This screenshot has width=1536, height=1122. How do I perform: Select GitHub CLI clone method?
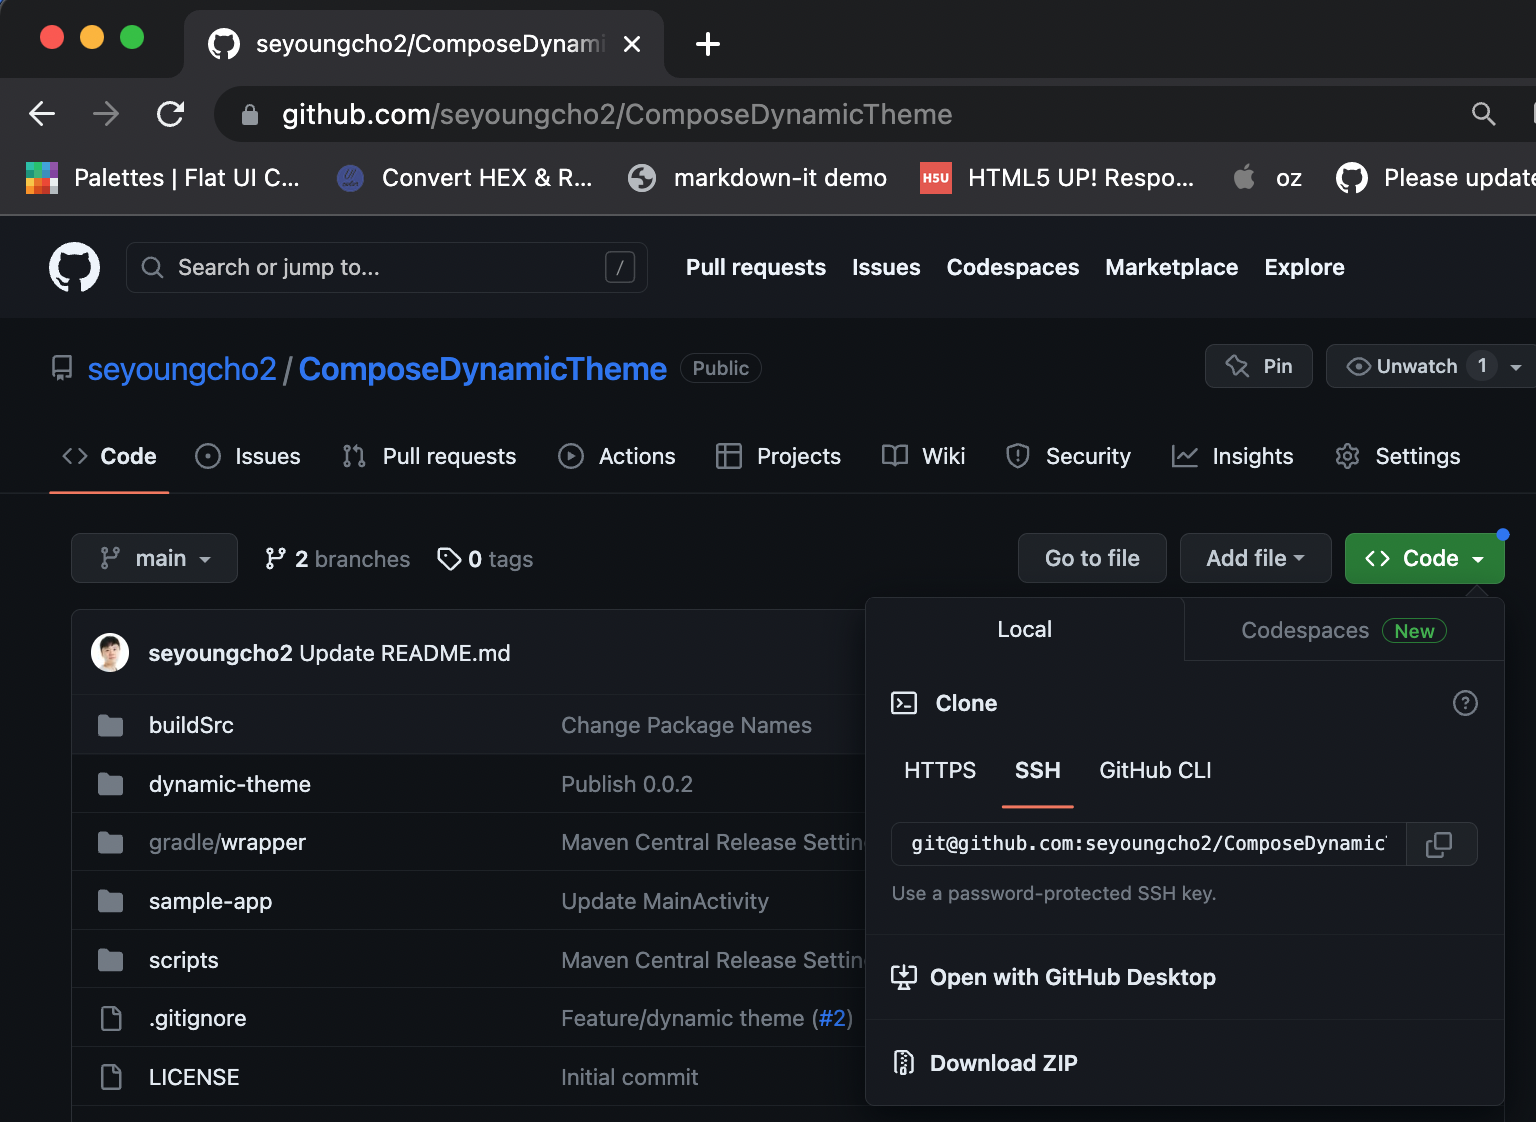point(1155,770)
